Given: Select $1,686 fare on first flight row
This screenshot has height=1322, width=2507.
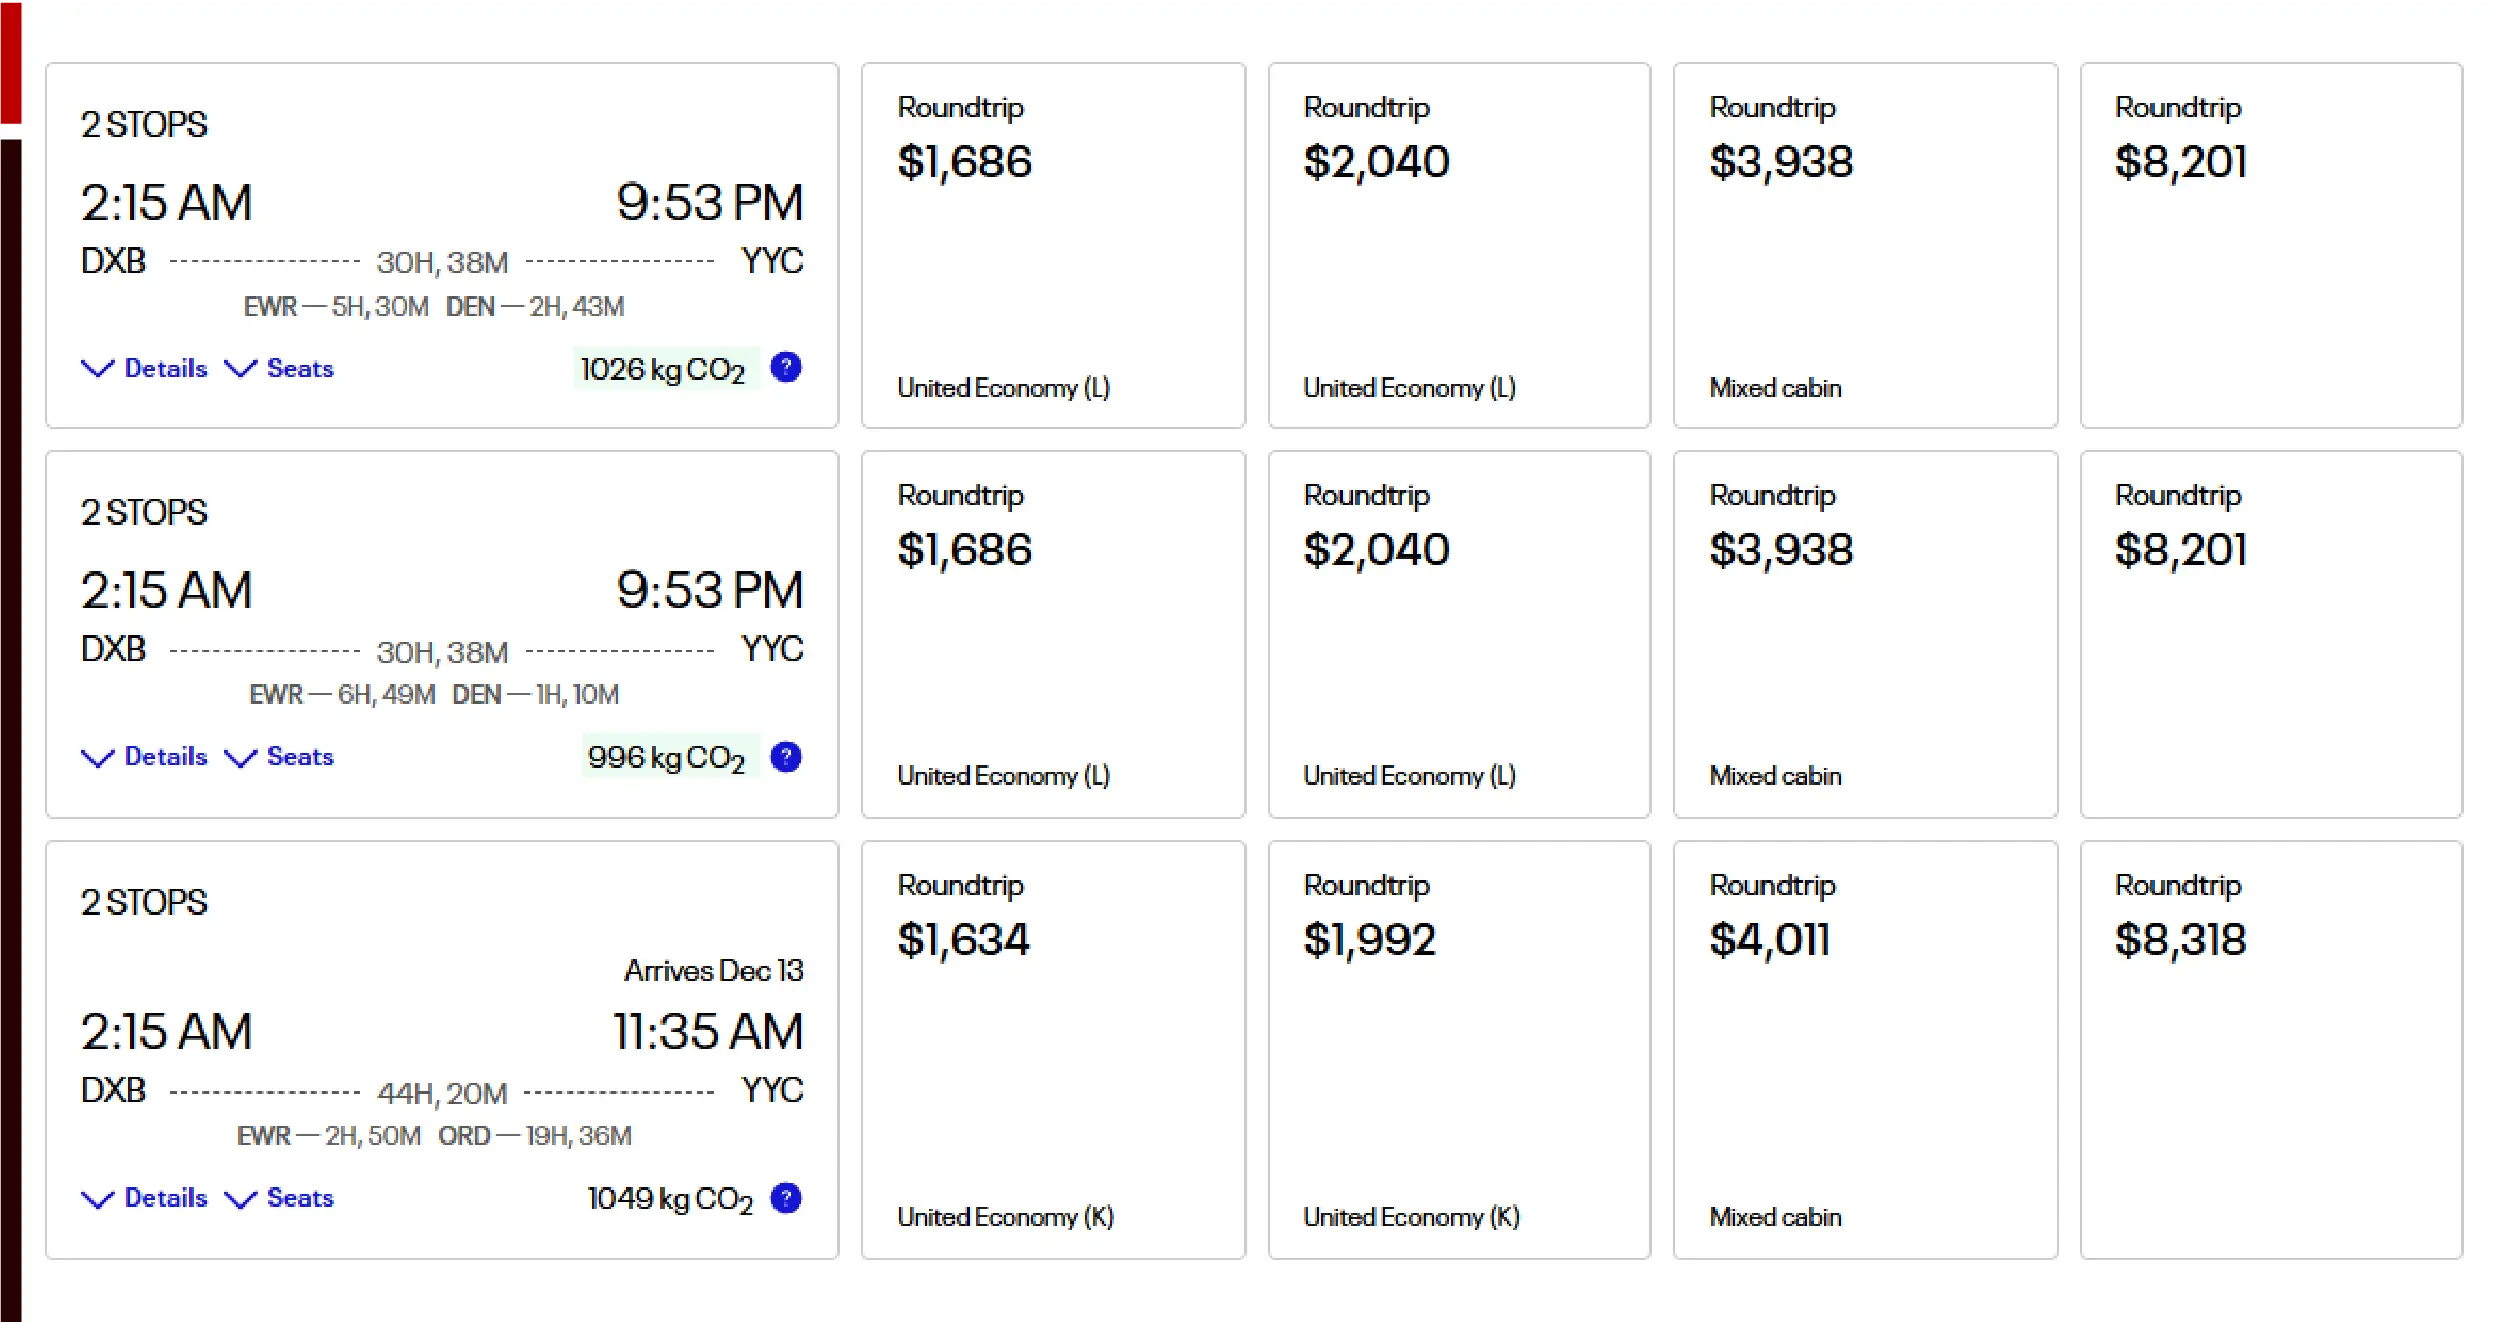Looking at the screenshot, I should coord(1053,246).
